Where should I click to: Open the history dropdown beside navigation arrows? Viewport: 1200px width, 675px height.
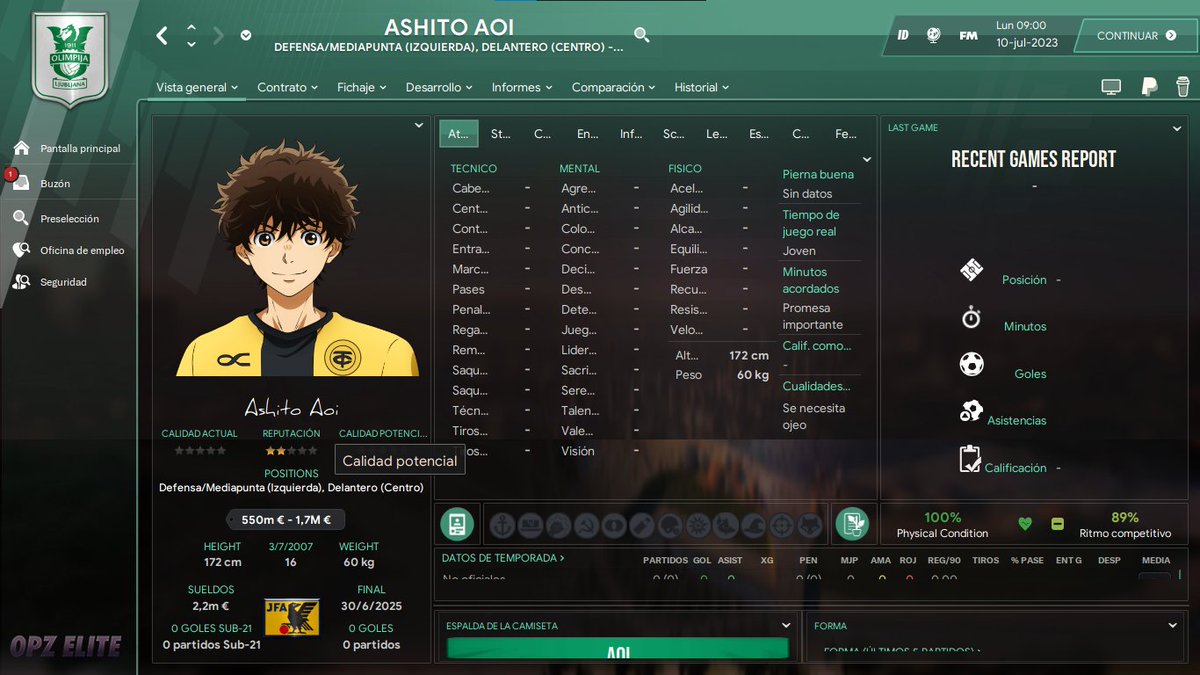246,36
